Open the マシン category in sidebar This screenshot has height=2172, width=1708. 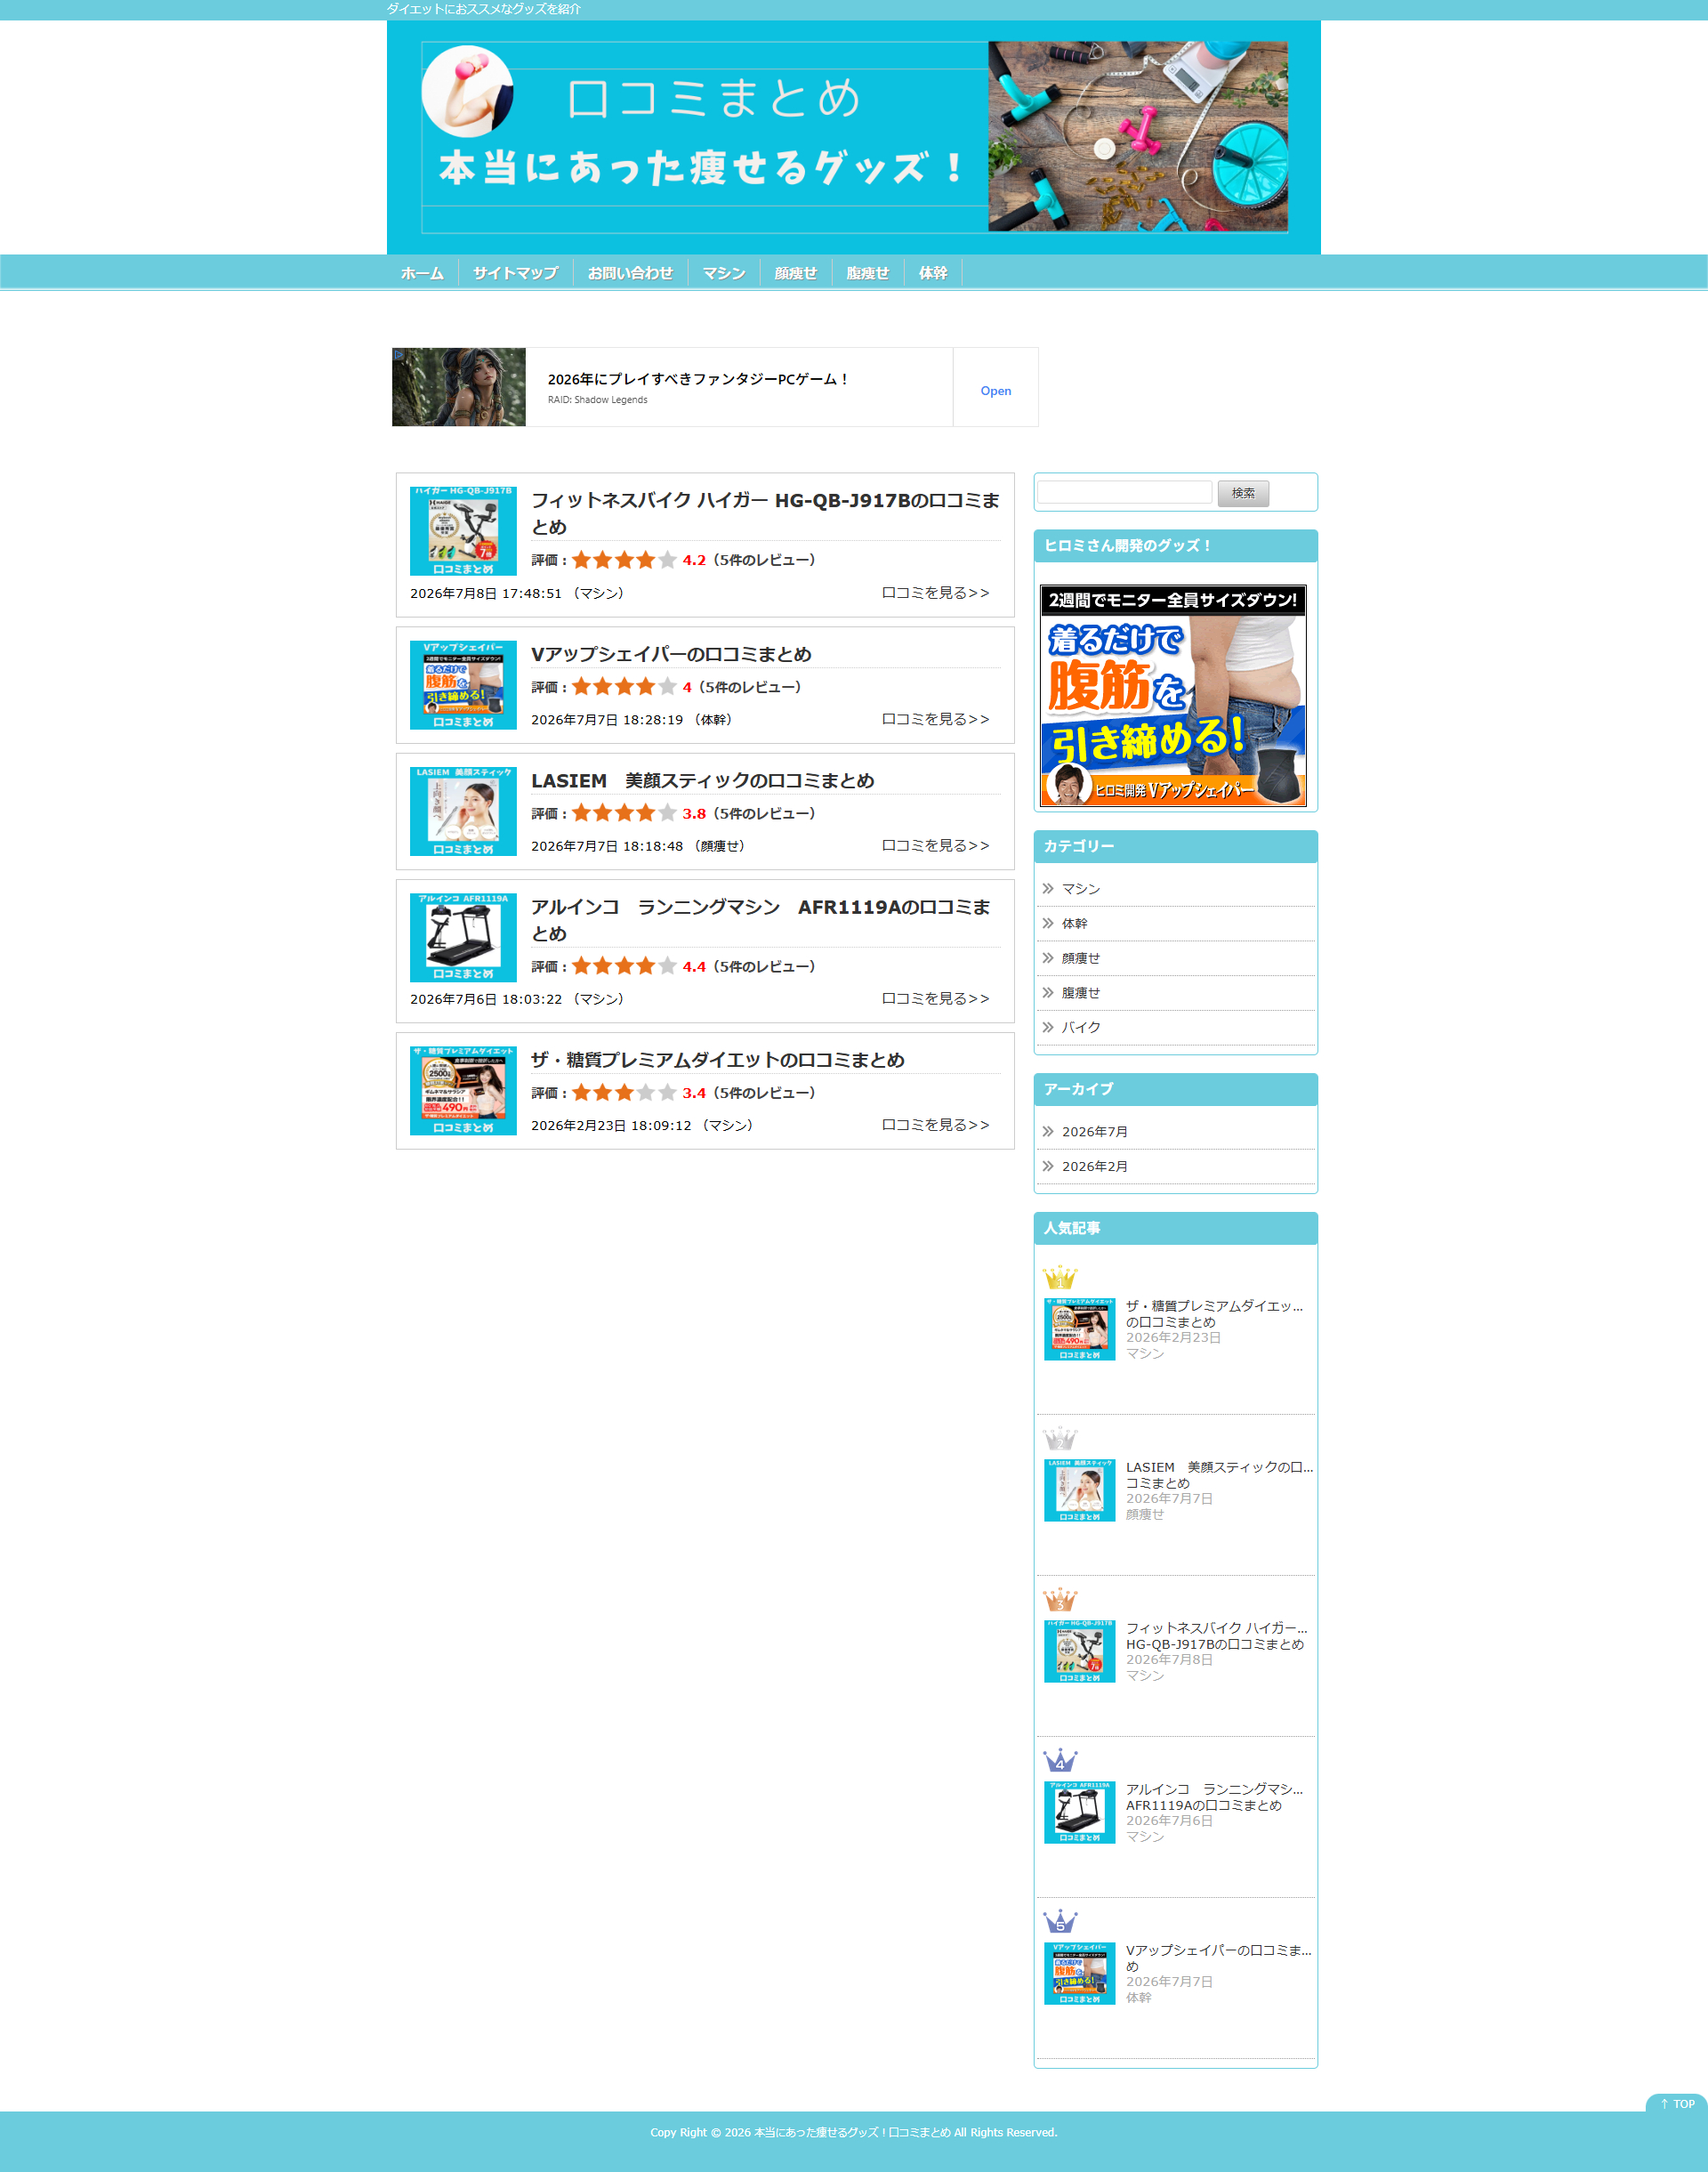click(1081, 889)
